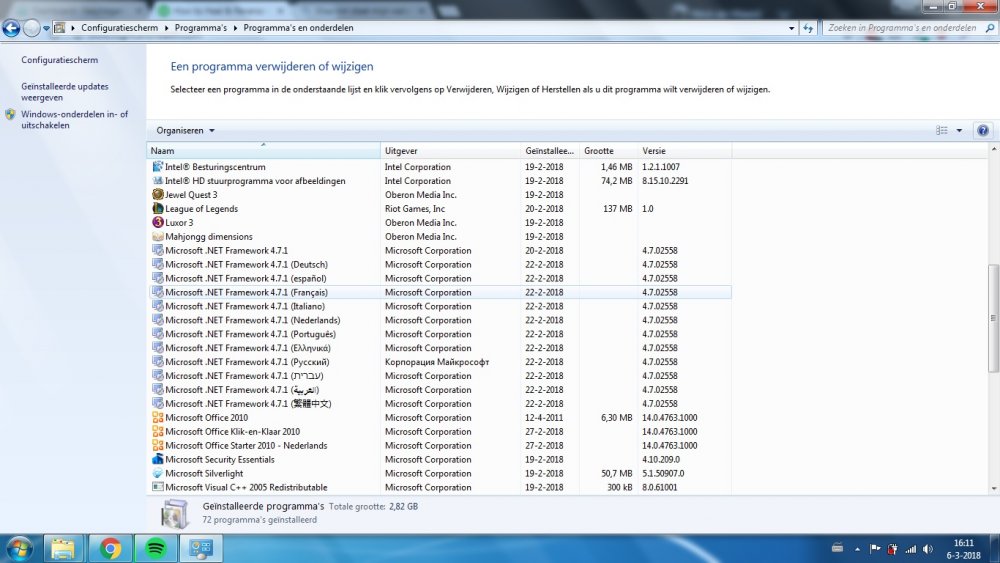Image resolution: width=1000 pixels, height=563 pixels.
Task: Select the Microsoft Office 2010 icon
Action: [158, 418]
